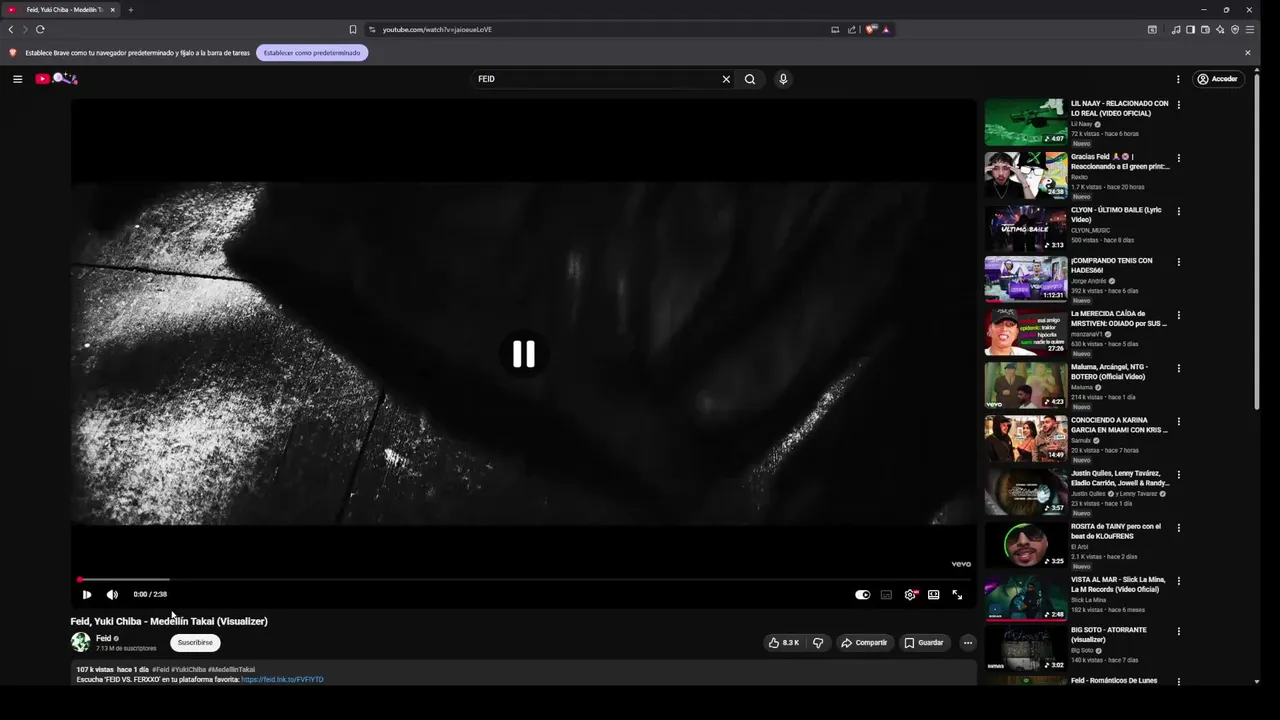Viewport: 1280px width, 720px height.
Task: Toggle the Brave sidebar panel
Action: point(1190,29)
